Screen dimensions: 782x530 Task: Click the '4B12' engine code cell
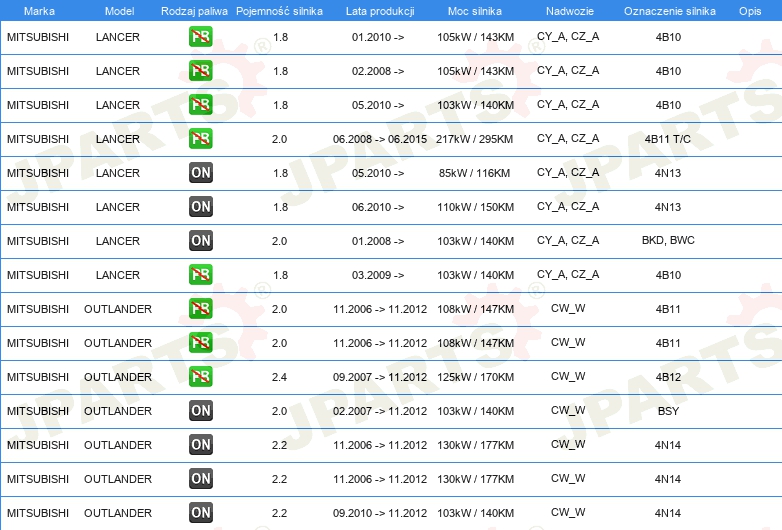[668, 377]
